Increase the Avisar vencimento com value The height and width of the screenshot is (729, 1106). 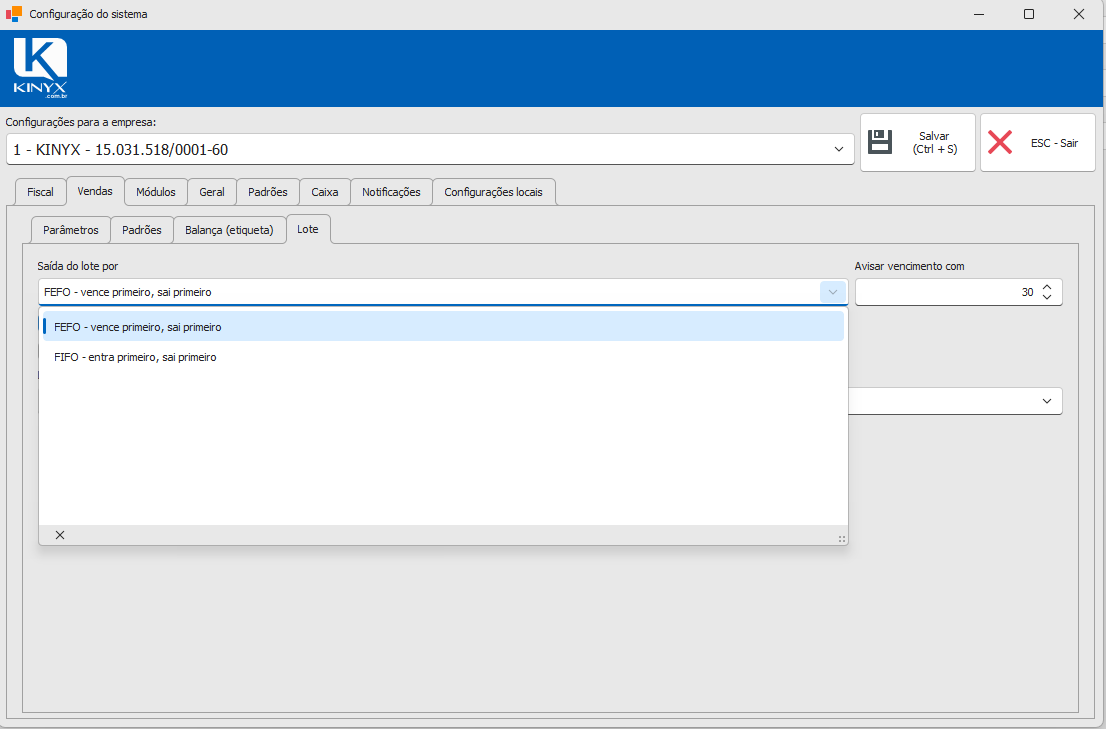(x=1047, y=287)
